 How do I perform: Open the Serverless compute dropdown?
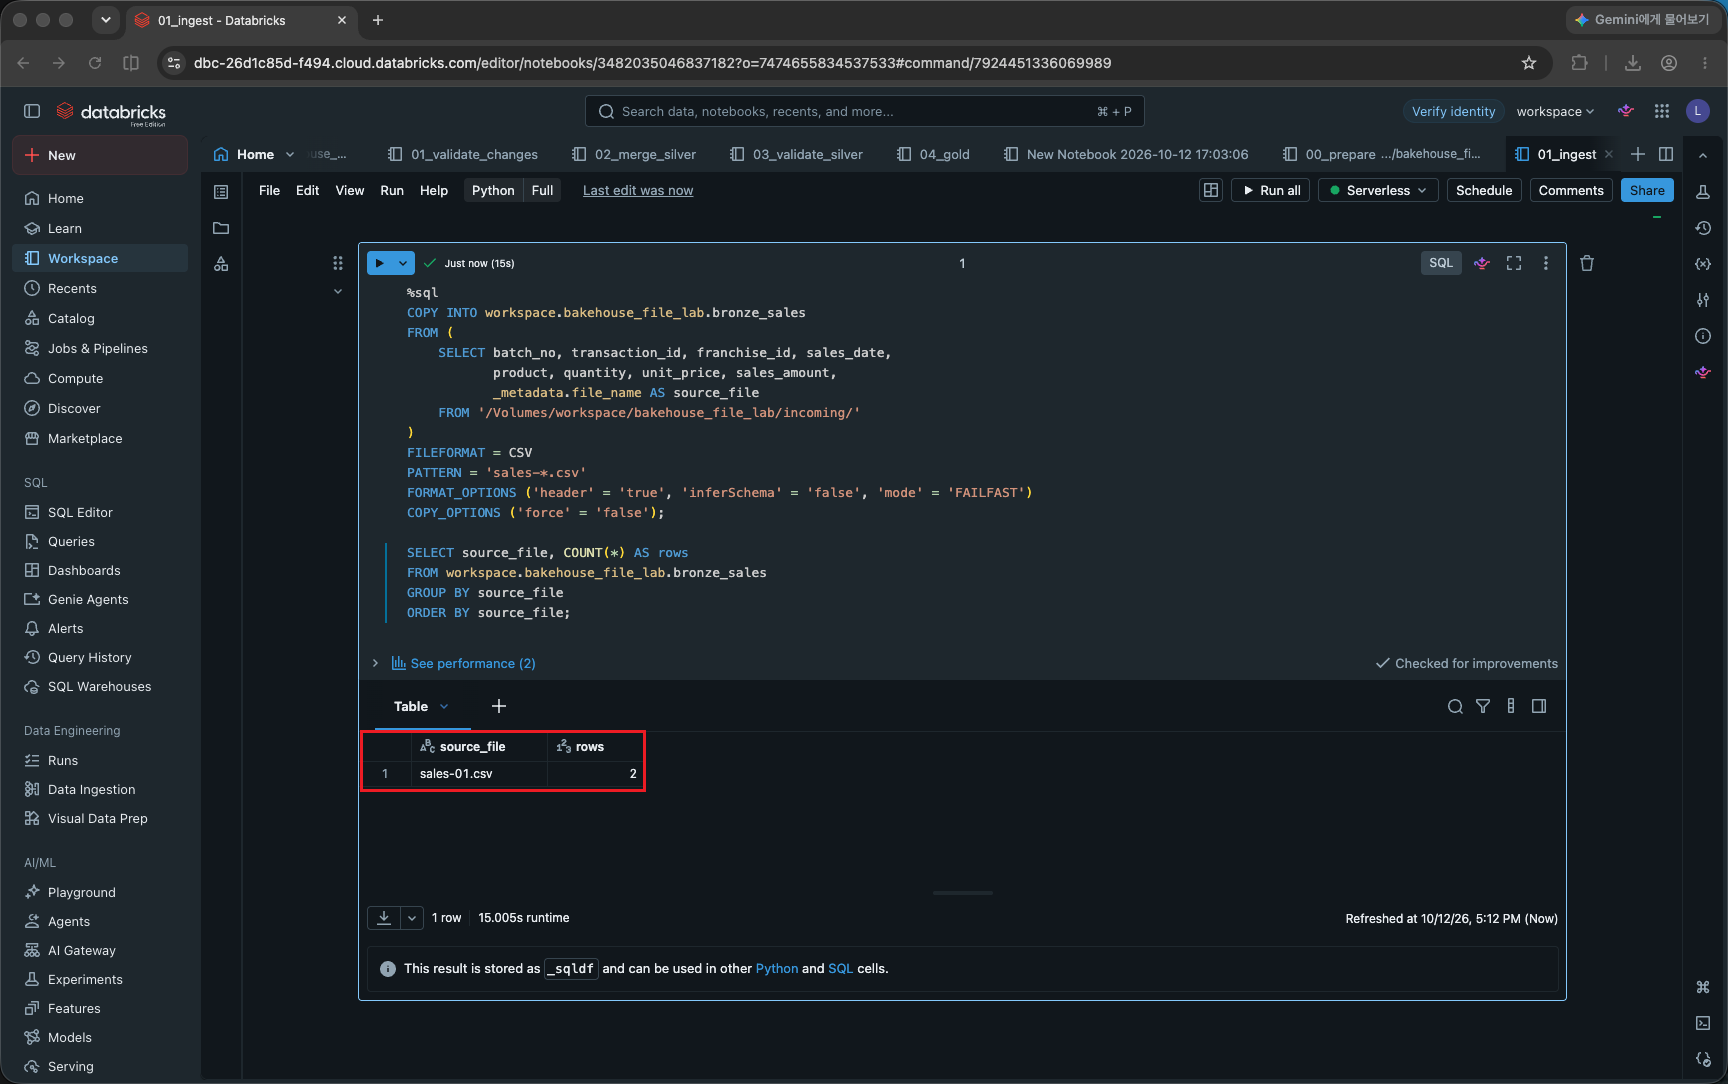pyautogui.click(x=1378, y=190)
